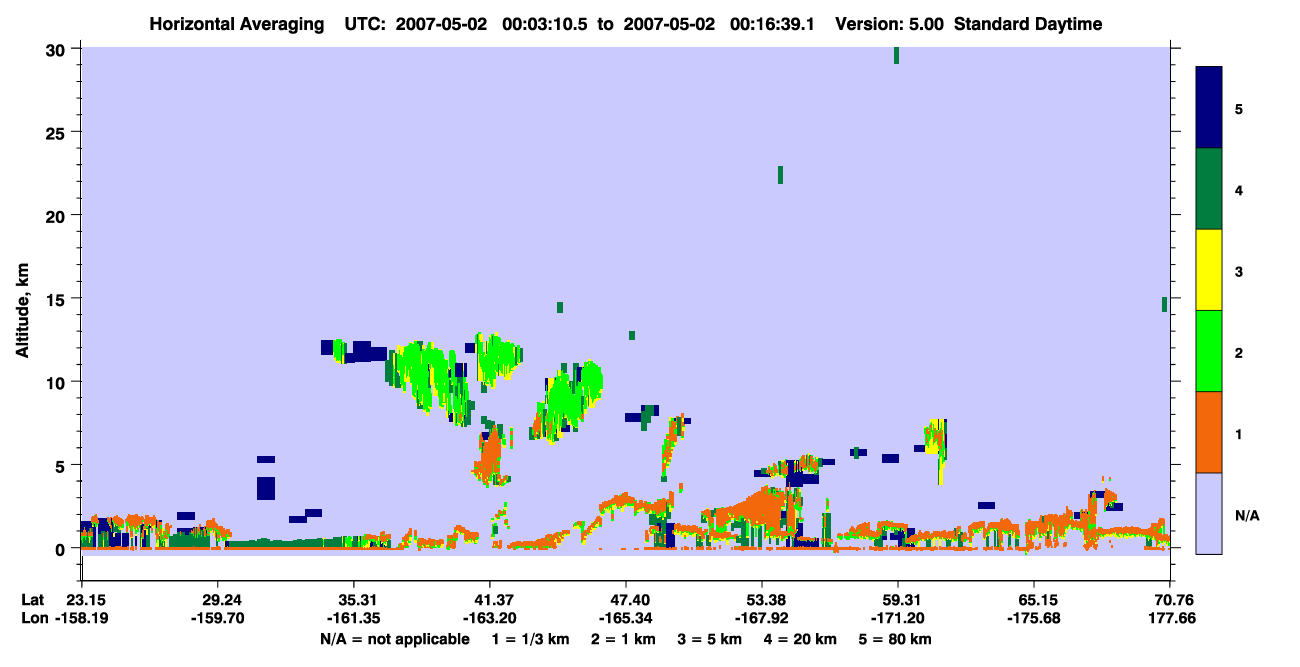
Task: Click the '1 = 1/3 km' legend text
Action: [x=533, y=639]
